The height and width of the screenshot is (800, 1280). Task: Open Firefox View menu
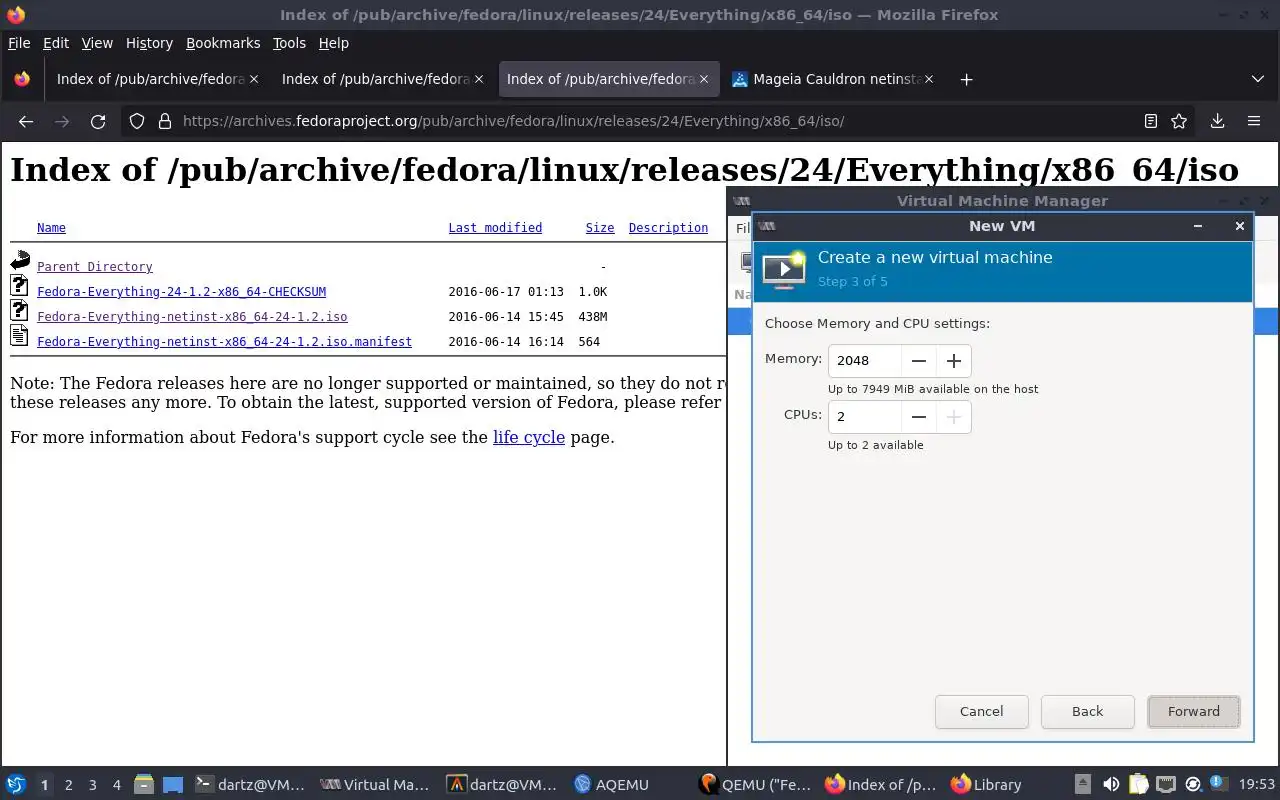click(97, 43)
